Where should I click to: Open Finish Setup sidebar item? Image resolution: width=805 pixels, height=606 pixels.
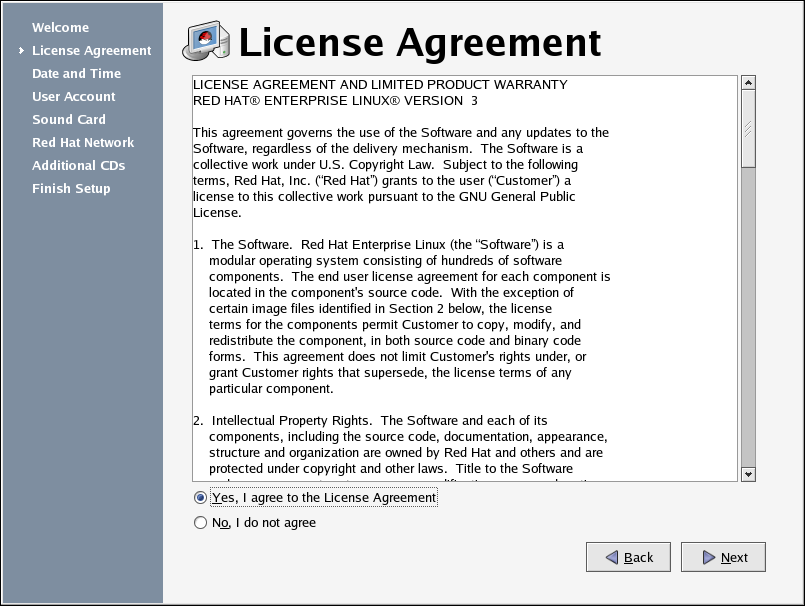pos(71,189)
